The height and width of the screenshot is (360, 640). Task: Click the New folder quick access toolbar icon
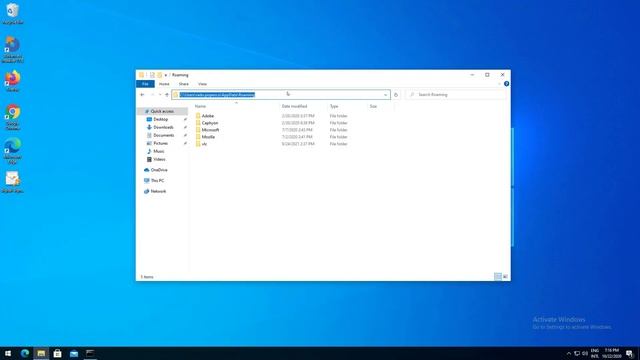tap(160, 75)
